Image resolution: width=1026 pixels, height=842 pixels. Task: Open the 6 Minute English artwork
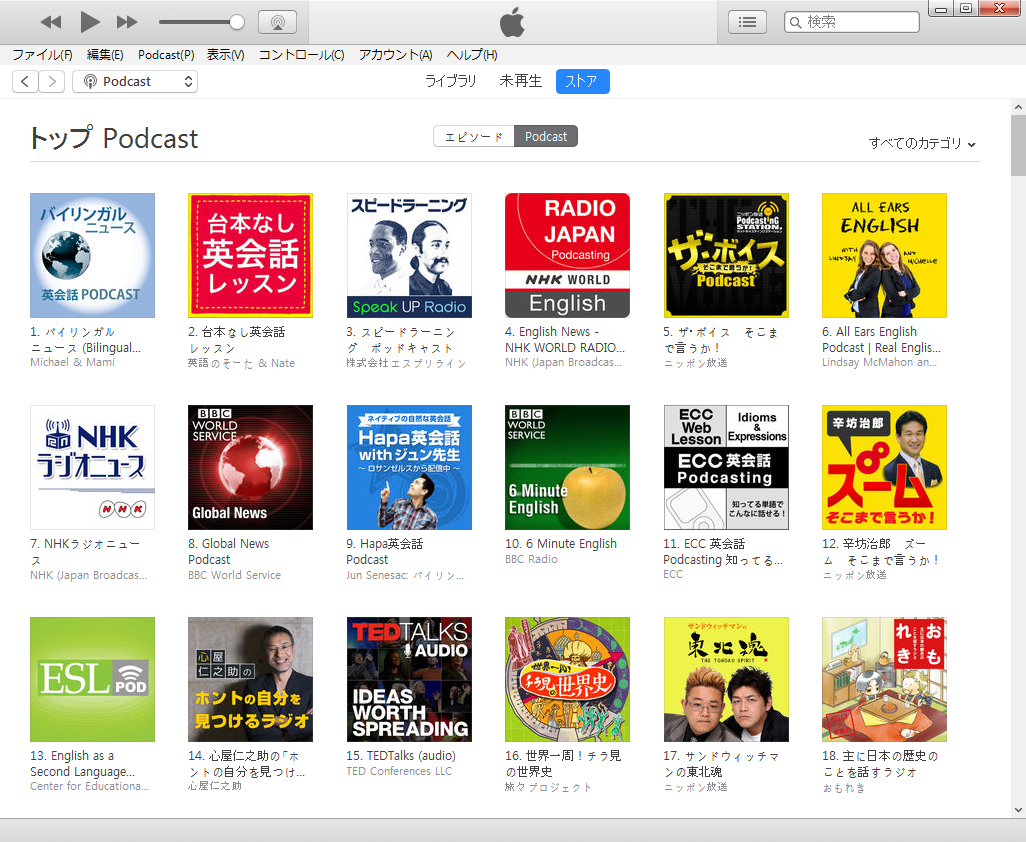567,467
